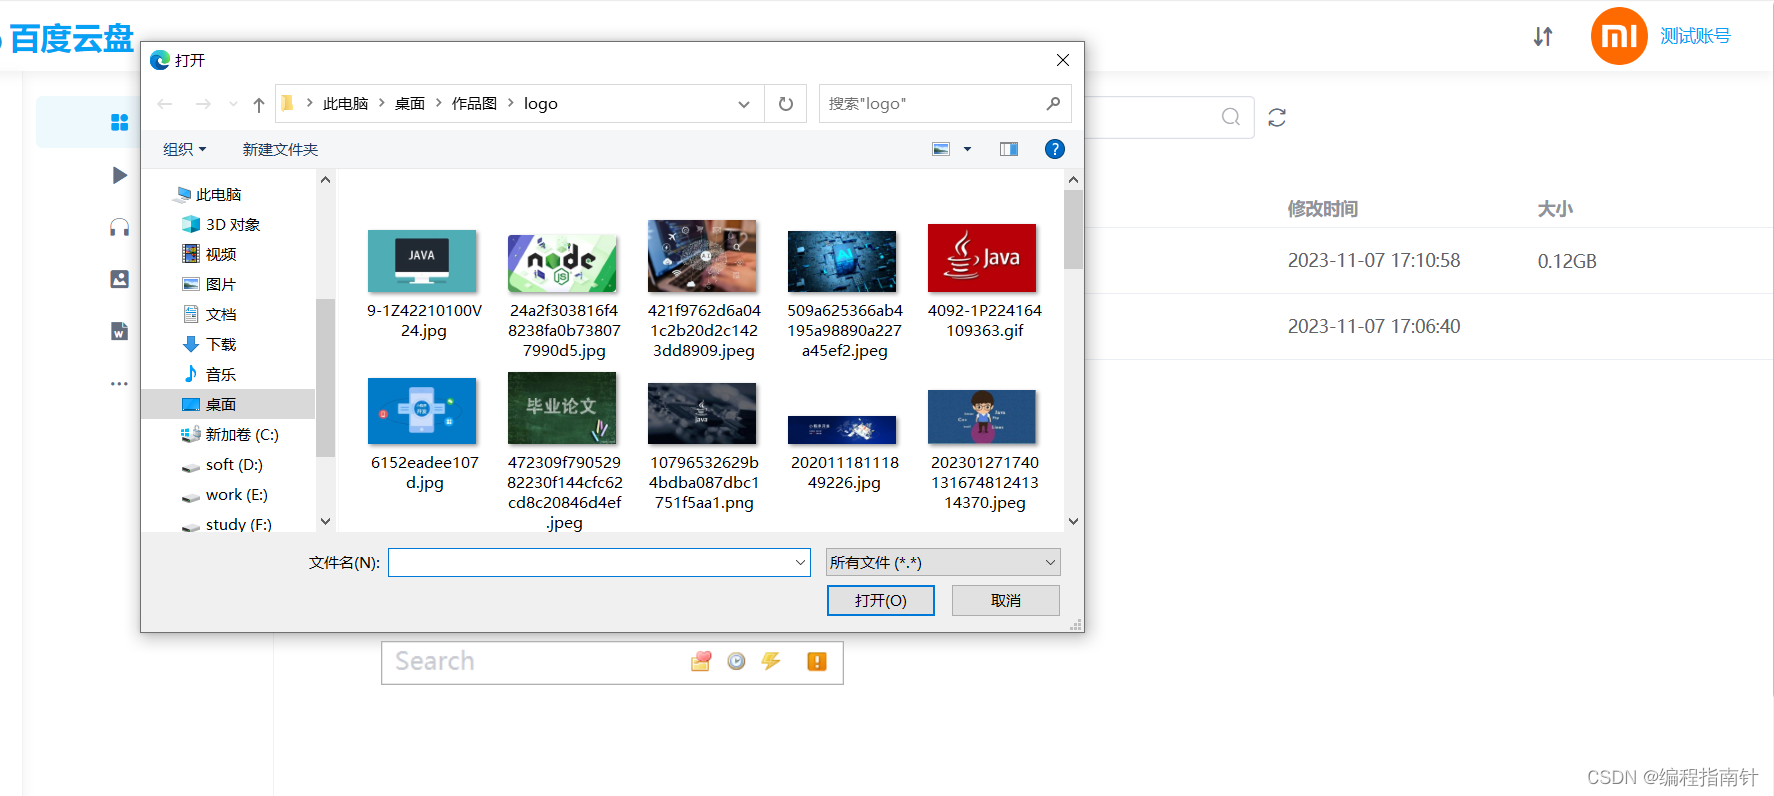Open the 文件名 combo box dropdown arrow

coord(800,562)
